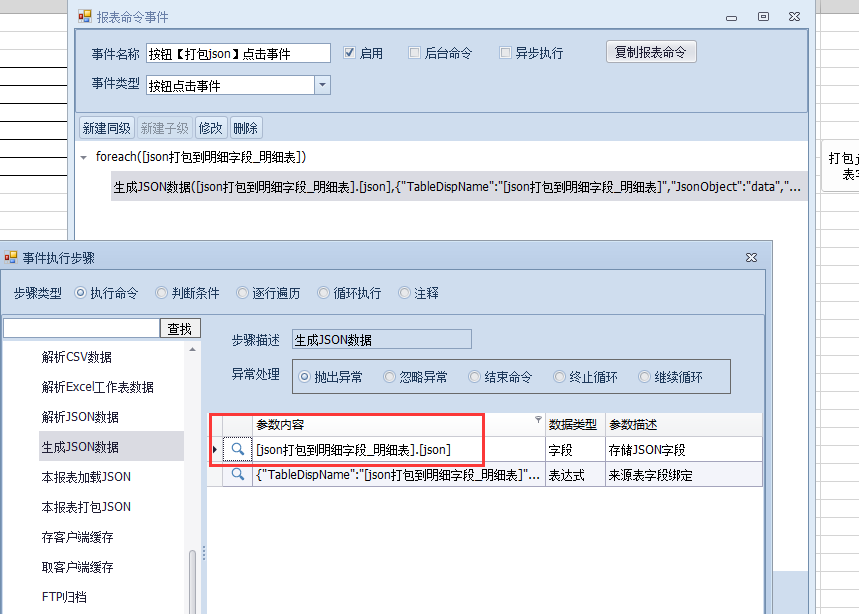Enable the 异步执行 checkbox
Viewport: 859px width, 614px height.
click(506, 53)
